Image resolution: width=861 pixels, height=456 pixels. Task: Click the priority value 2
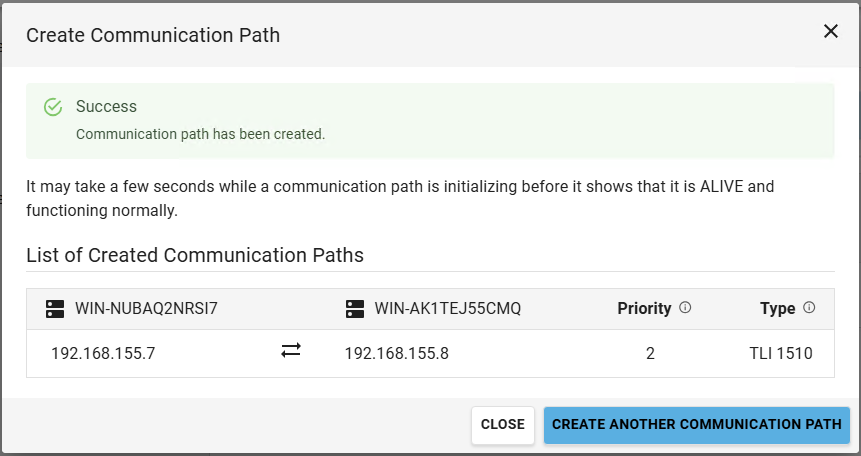(x=650, y=353)
